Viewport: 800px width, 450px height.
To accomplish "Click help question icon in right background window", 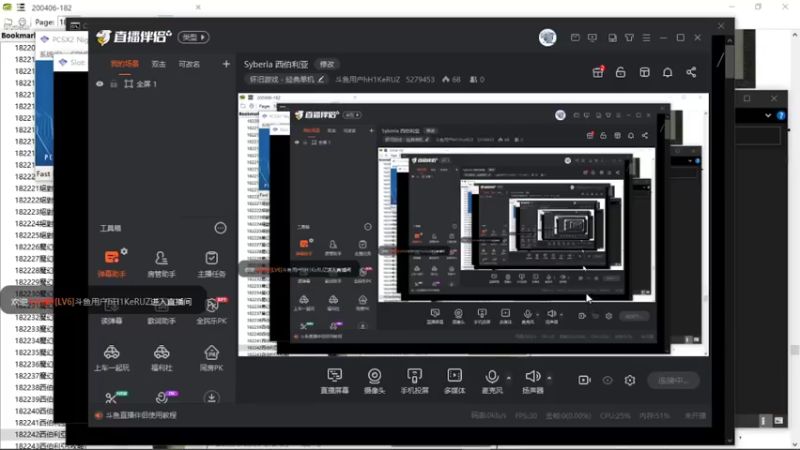I will point(781,115).
